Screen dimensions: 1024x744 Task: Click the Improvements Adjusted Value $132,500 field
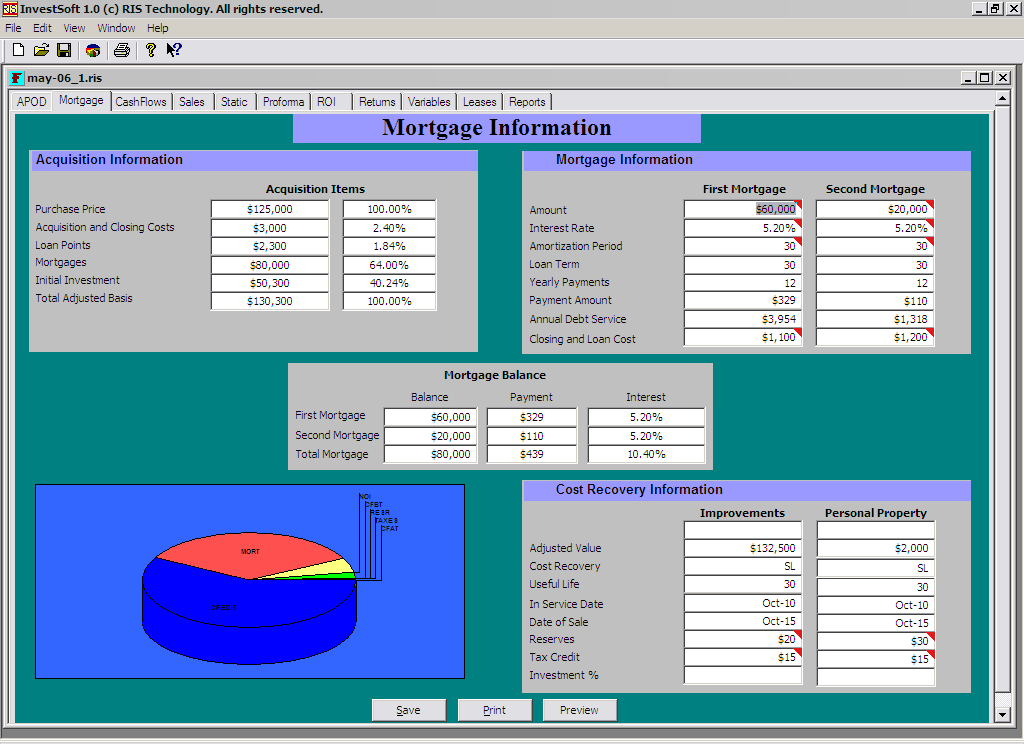pos(743,548)
